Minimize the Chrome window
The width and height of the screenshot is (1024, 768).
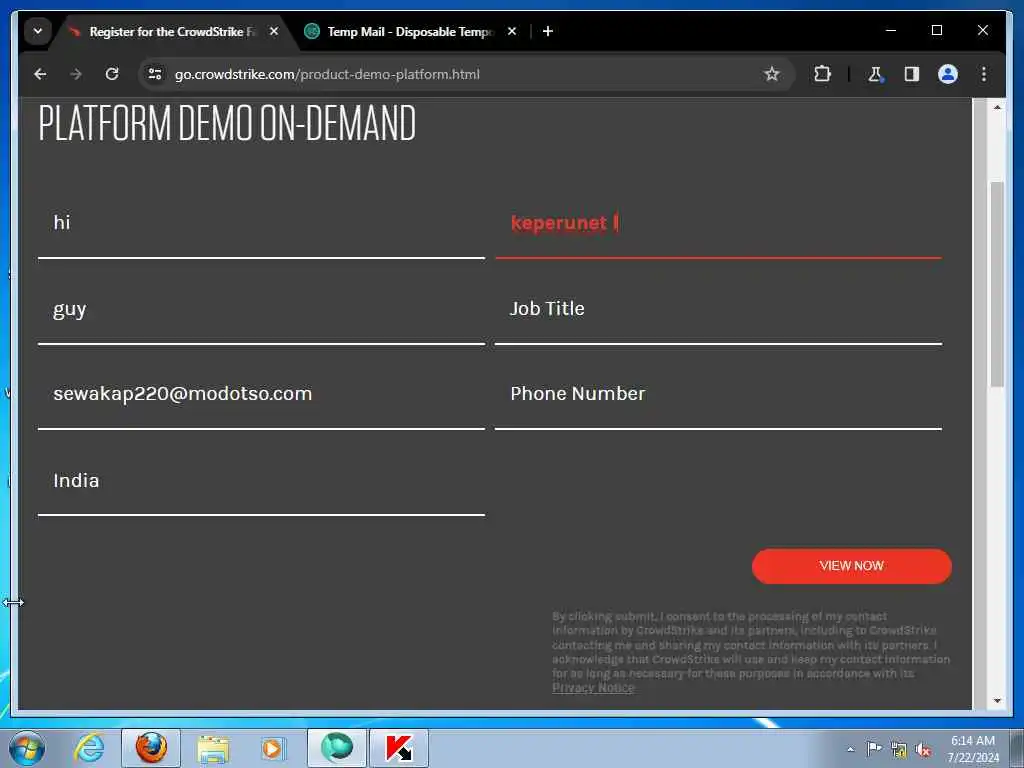(x=891, y=30)
